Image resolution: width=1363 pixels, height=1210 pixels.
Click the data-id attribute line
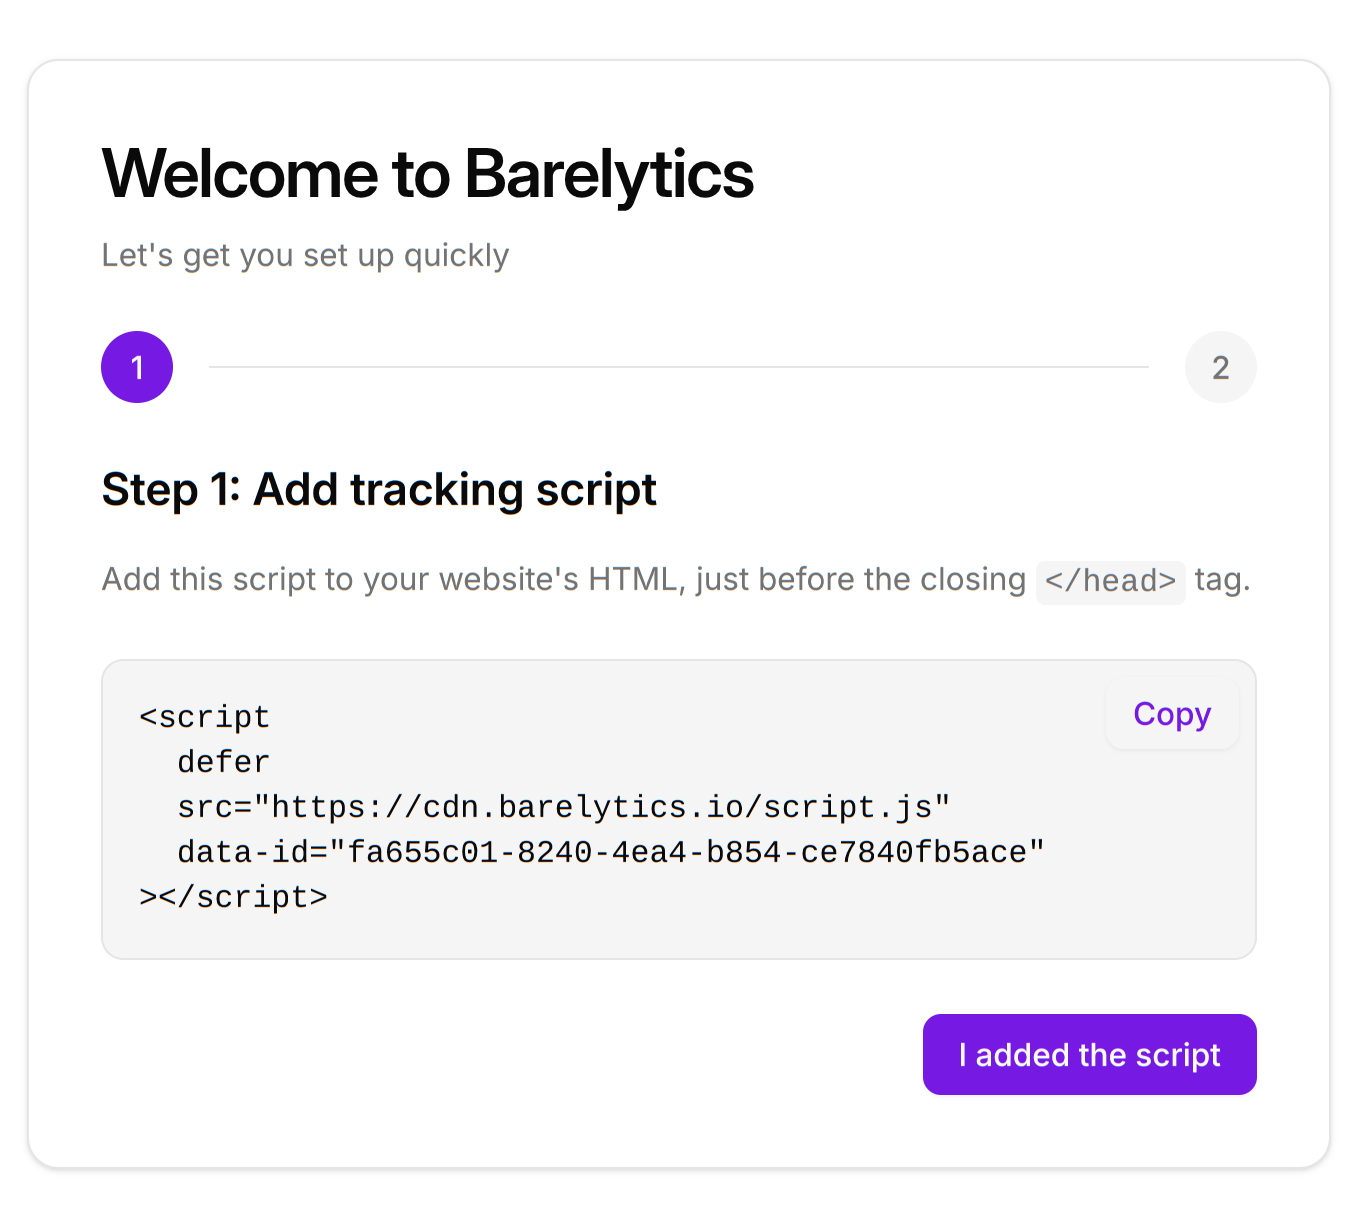coord(610,852)
